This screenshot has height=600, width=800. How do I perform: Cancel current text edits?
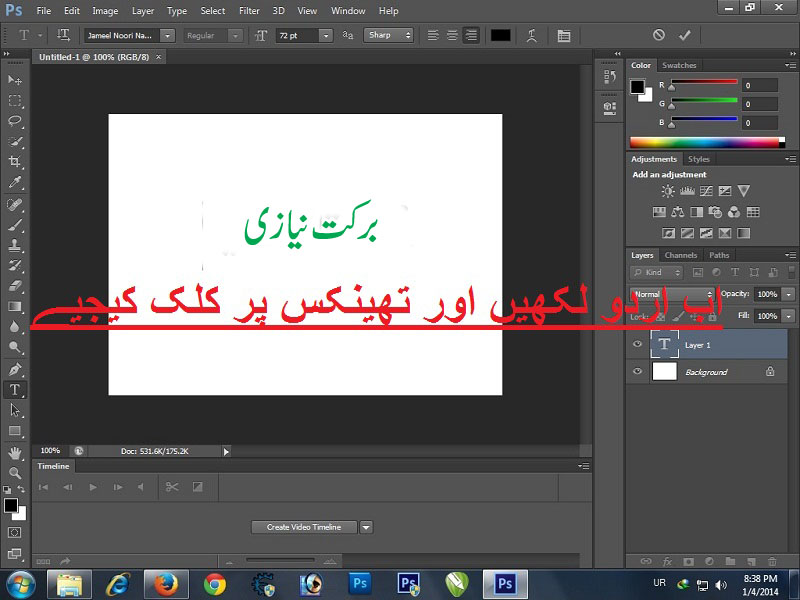tap(659, 35)
